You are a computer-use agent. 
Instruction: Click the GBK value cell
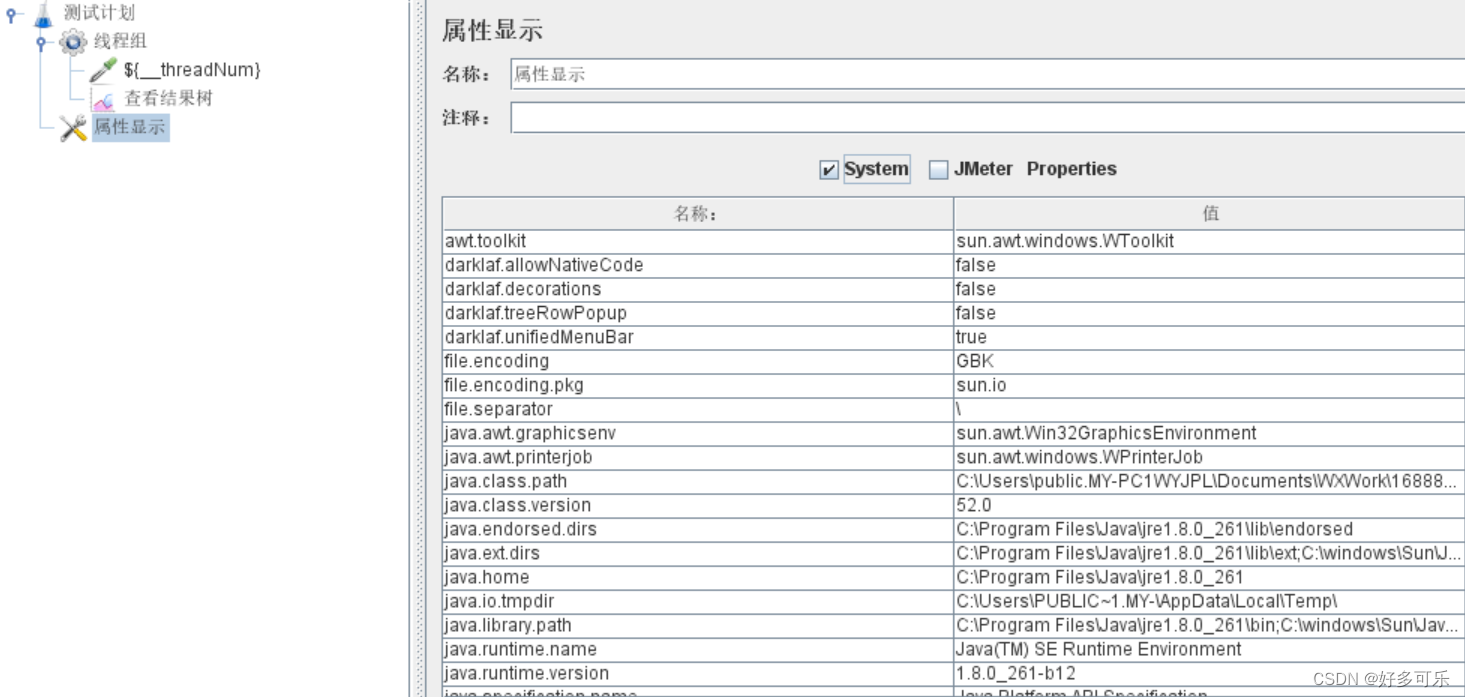pyautogui.click(x=1209, y=361)
